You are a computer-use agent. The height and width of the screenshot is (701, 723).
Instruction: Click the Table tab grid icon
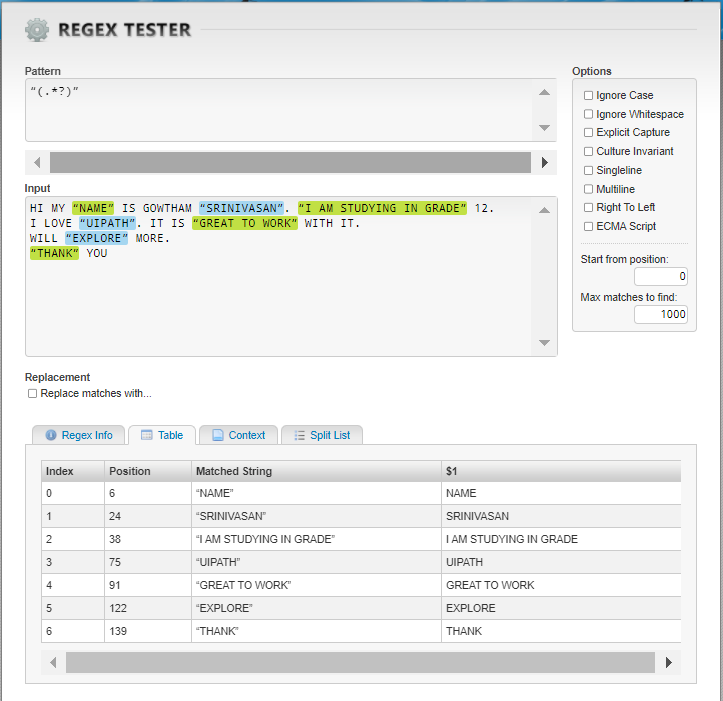pos(146,435)
